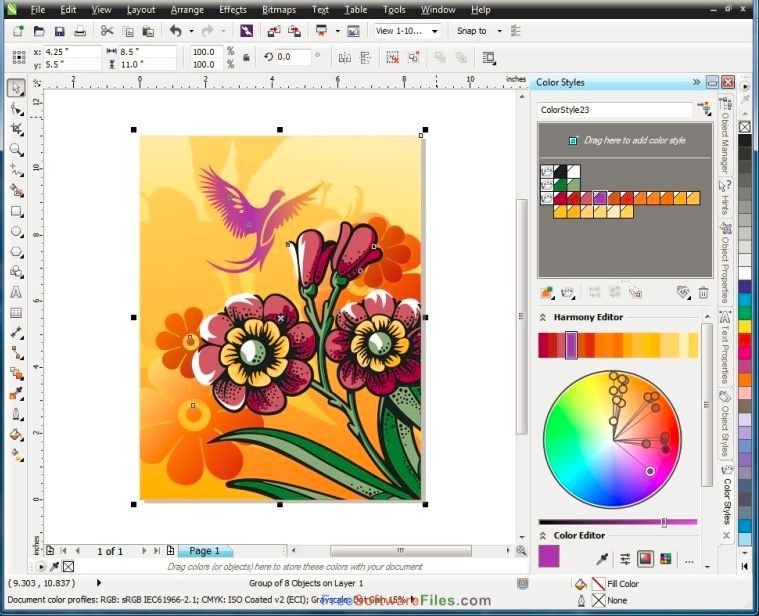Click the eyedropper in Color Editor
Viewport: 759px width, 616px height.
point(602,559)
